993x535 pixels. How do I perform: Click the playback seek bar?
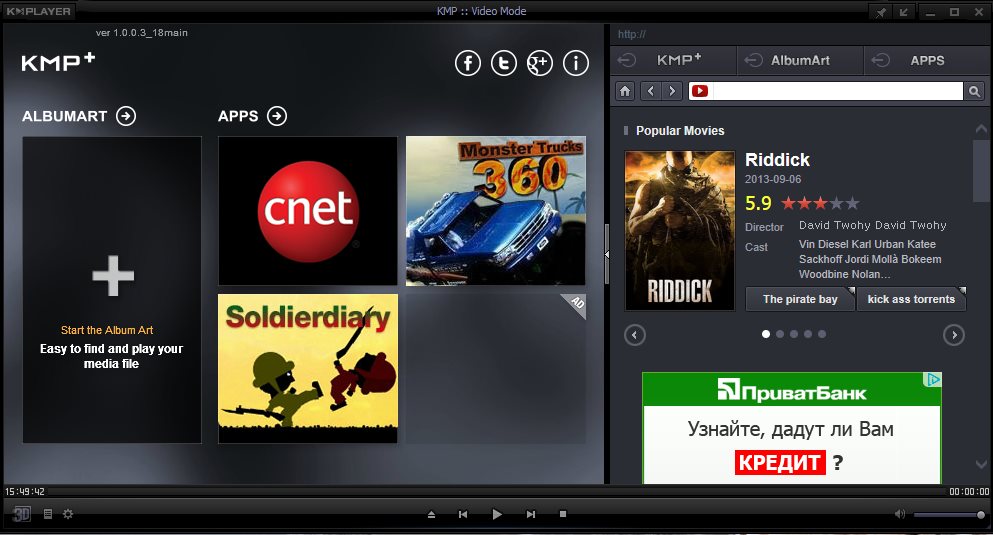click(x=497, y=491)
